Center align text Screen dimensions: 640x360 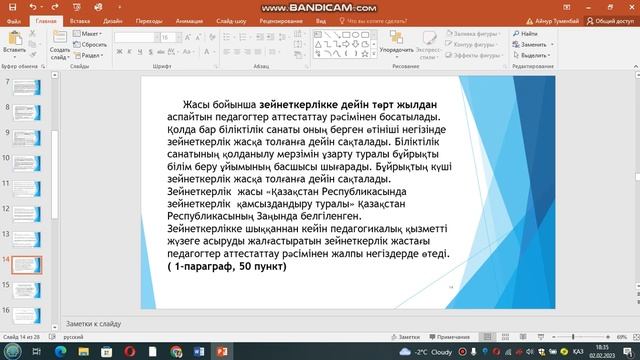click(237, 52)
